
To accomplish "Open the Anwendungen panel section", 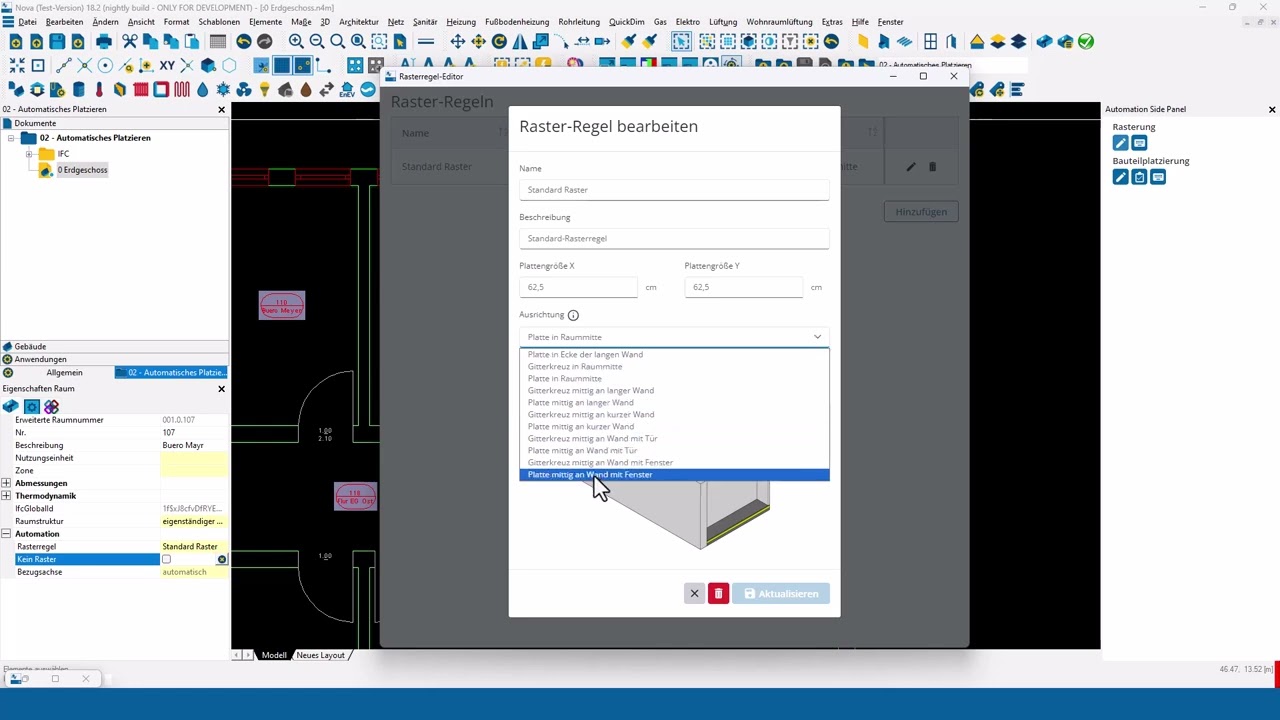I will point(115,359).
